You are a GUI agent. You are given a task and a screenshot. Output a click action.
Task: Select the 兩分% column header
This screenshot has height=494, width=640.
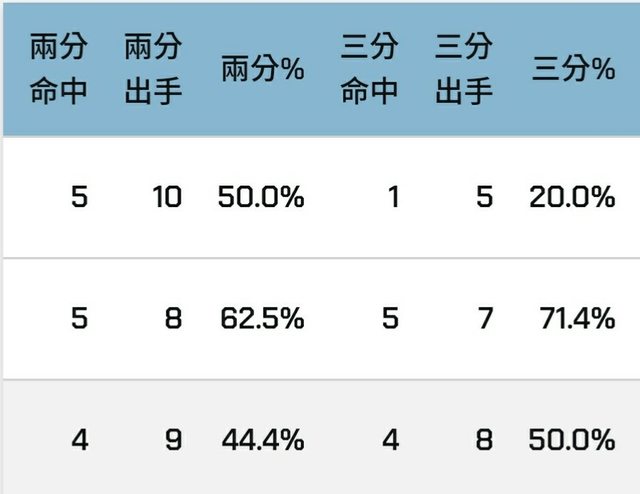tap(262, 69)
